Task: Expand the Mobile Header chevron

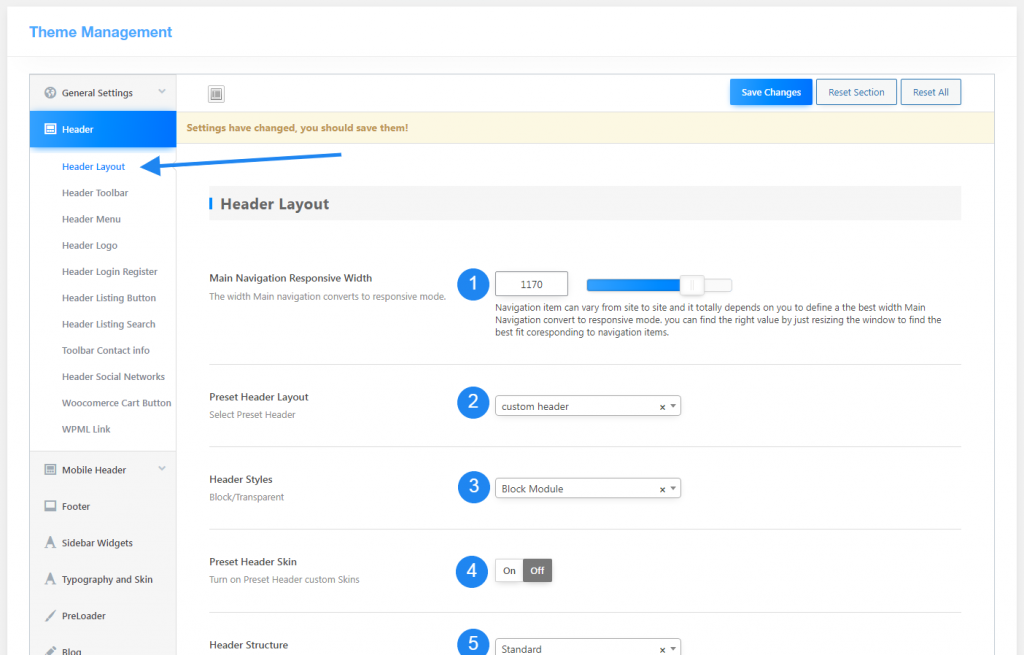Action: tap(162, 469)
